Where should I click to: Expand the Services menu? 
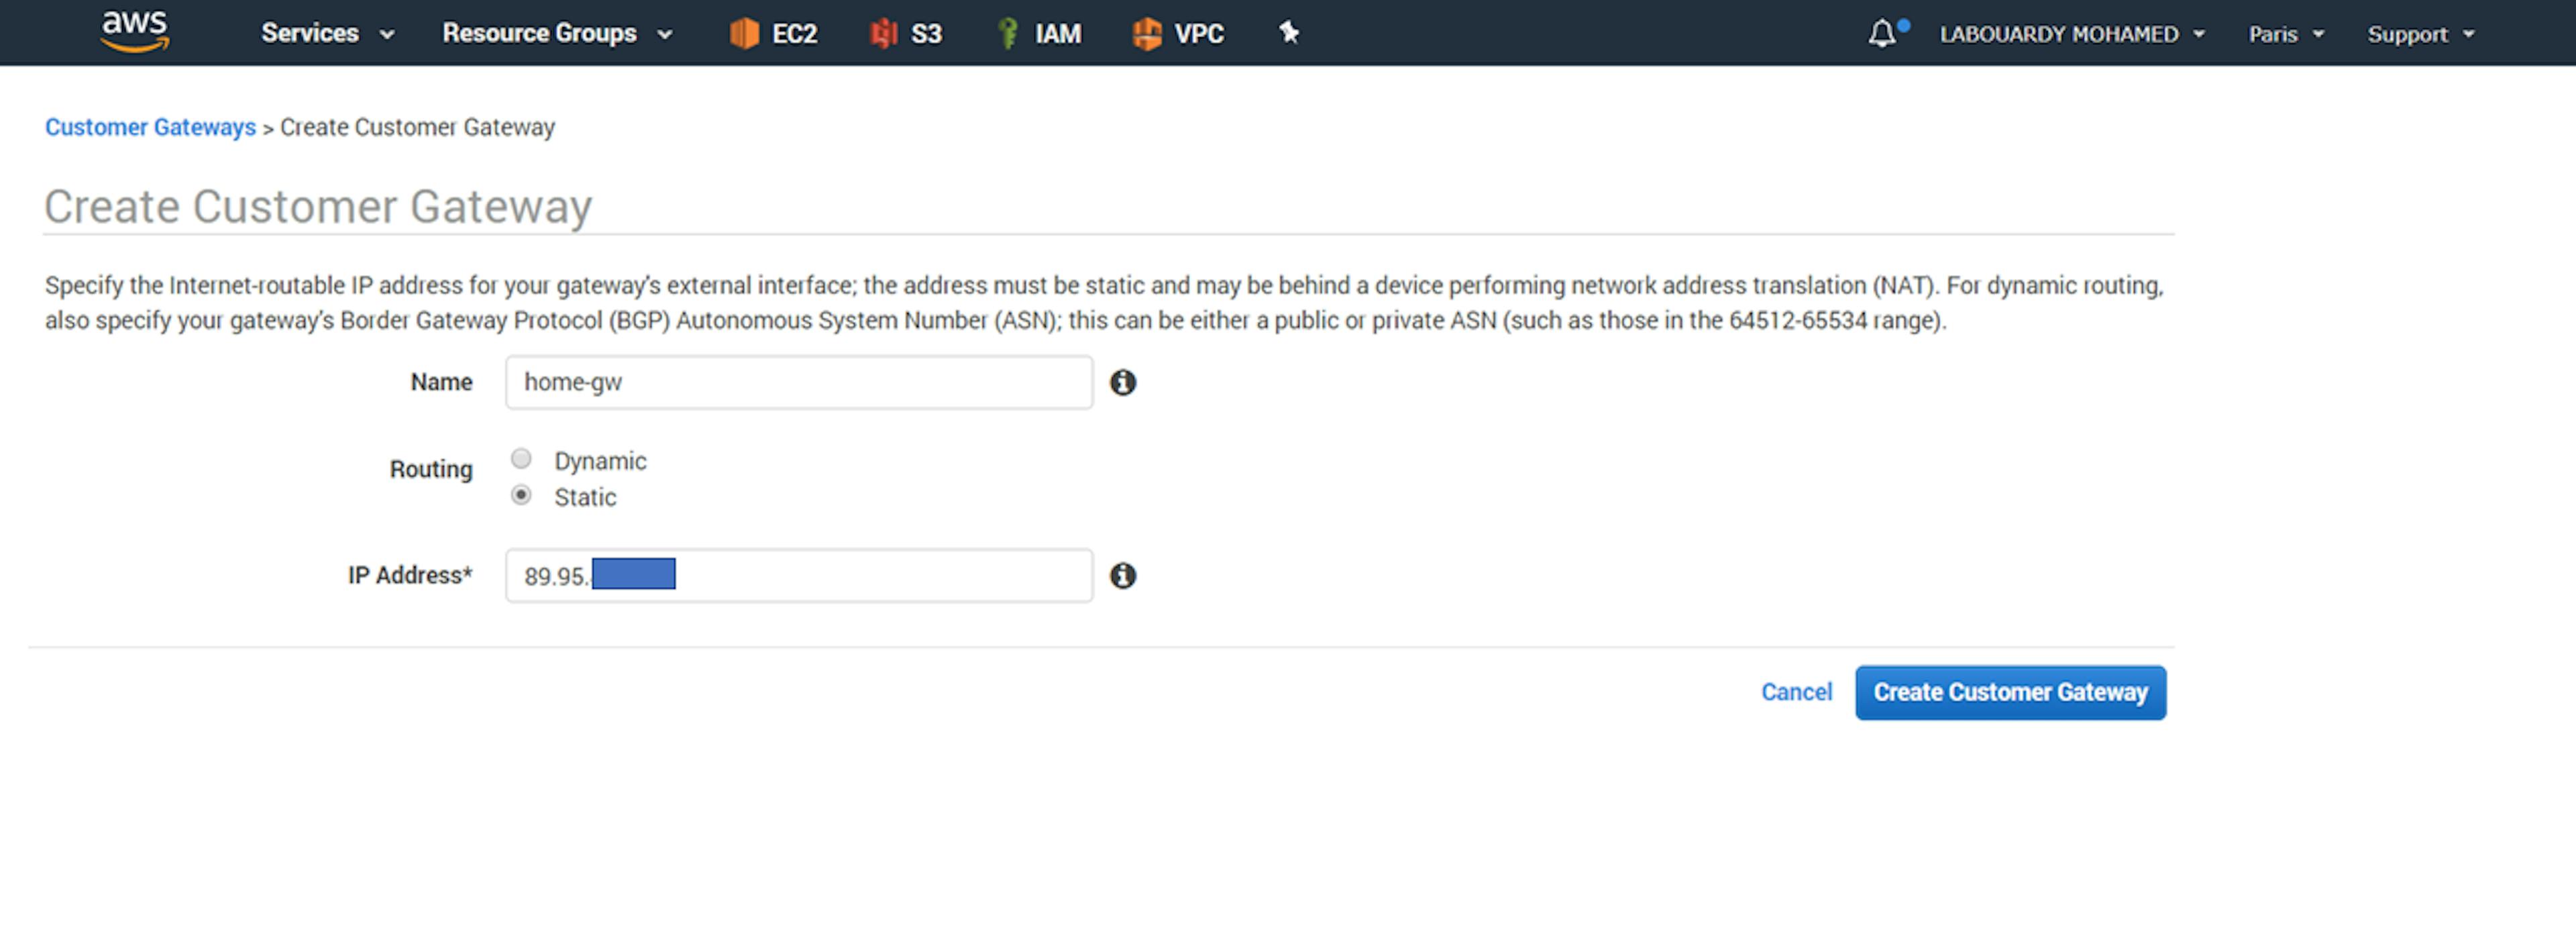tap(327, 33)
